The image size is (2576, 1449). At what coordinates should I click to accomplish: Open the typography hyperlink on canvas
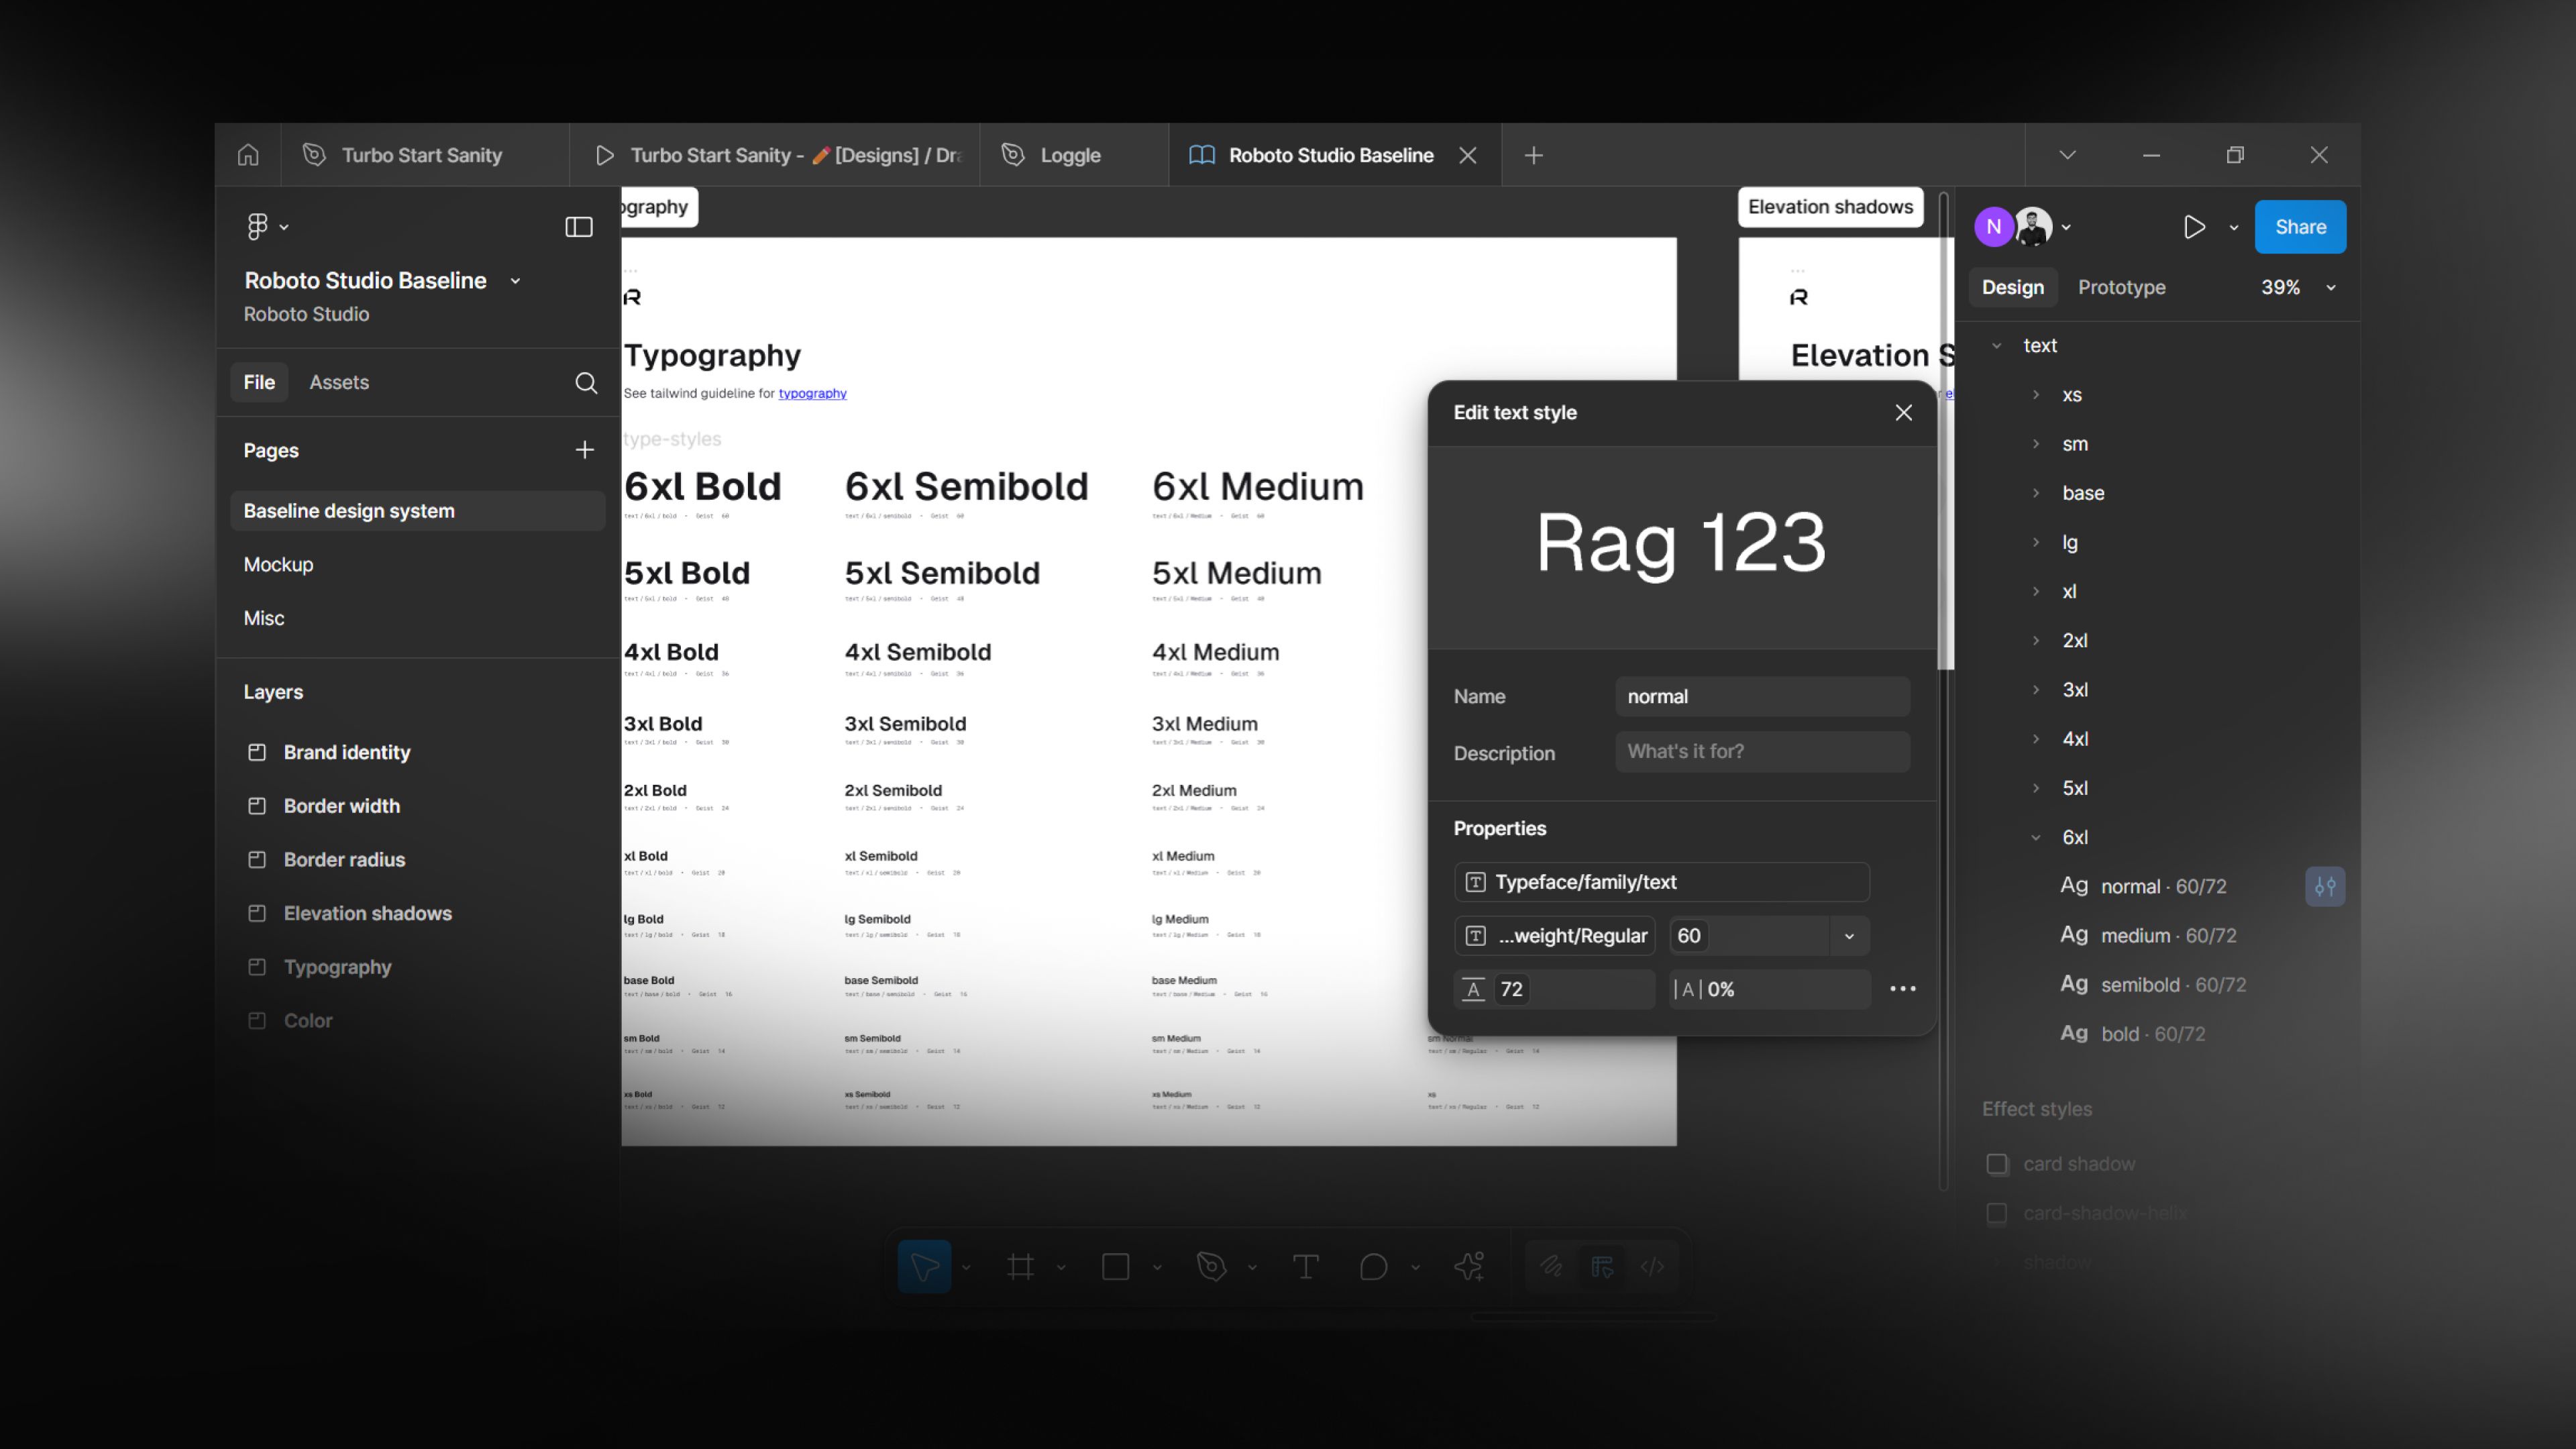click(x=812, y=393)
